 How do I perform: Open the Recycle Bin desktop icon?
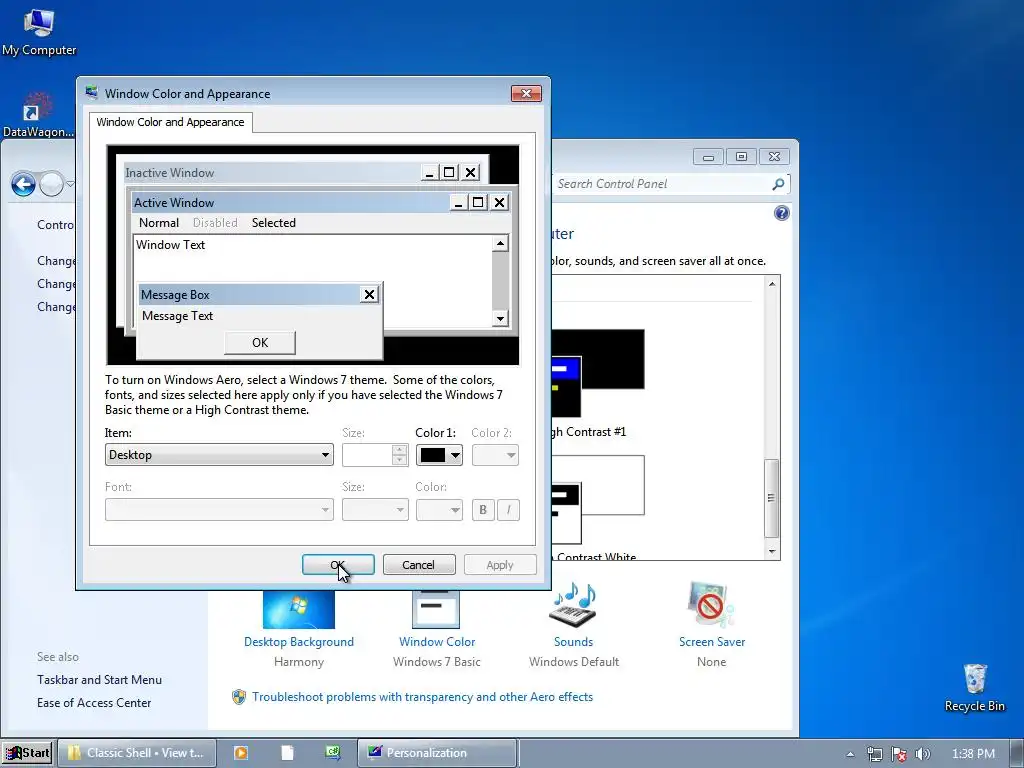tap(974, 688)
